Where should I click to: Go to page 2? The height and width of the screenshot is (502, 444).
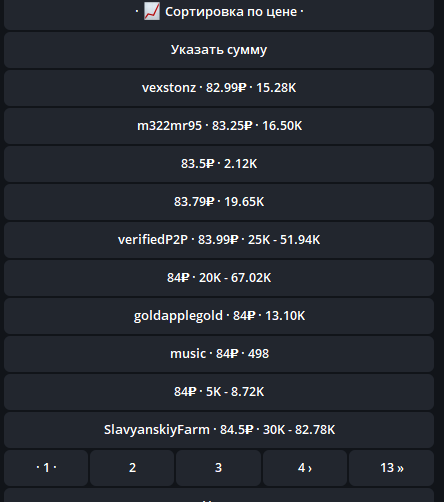[132, 468]
